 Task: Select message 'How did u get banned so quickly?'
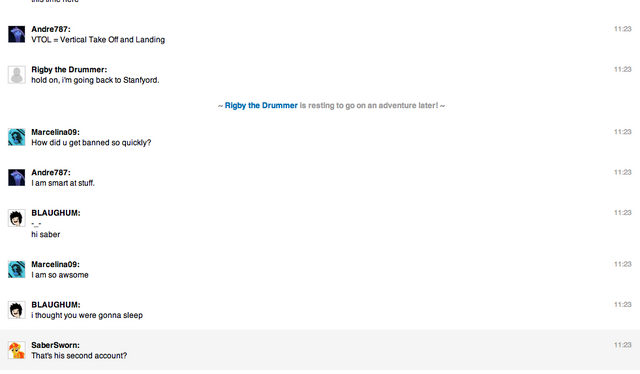point(91,142)
